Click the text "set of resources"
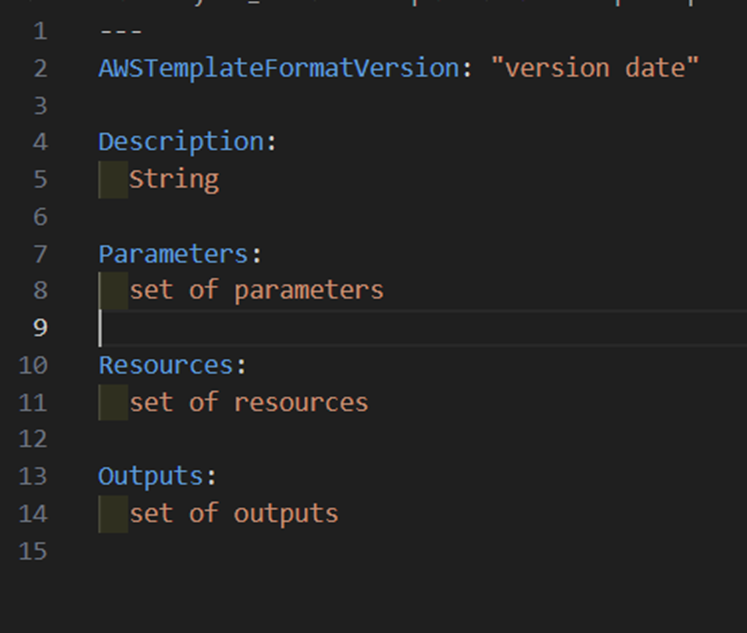The width and height of the screenshot is (747, 633). click(x=249, y=402)
